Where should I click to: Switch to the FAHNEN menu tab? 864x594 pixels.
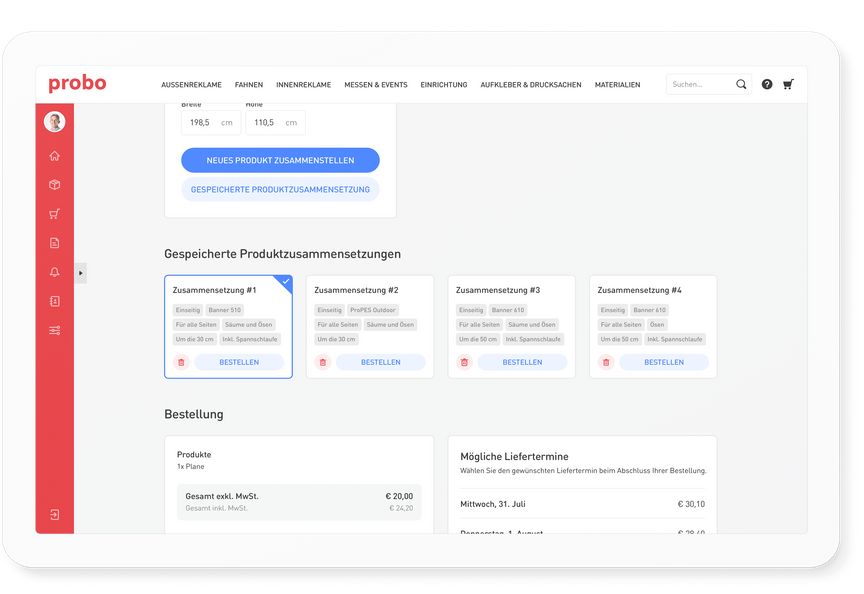tap(248, 85)
